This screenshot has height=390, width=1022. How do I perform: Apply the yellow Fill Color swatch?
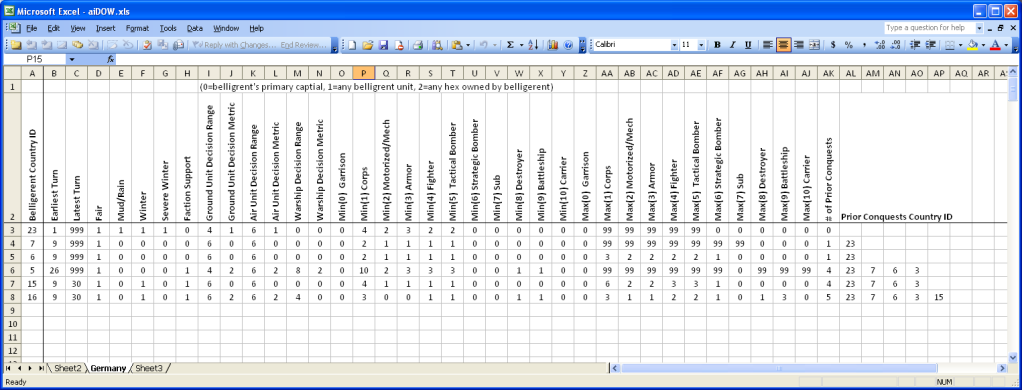(972, 45)
